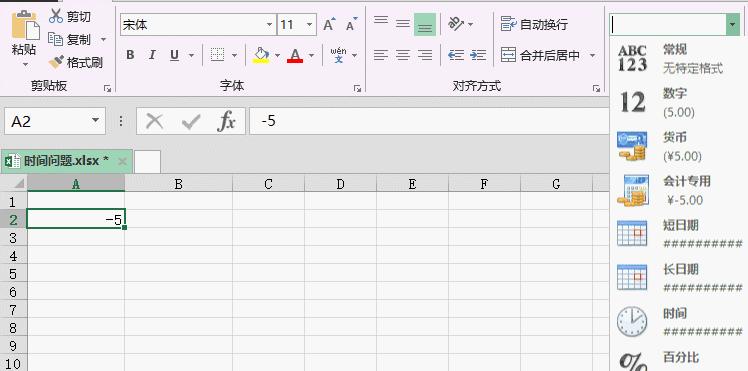Select 时间 time format

coord(679,322)
